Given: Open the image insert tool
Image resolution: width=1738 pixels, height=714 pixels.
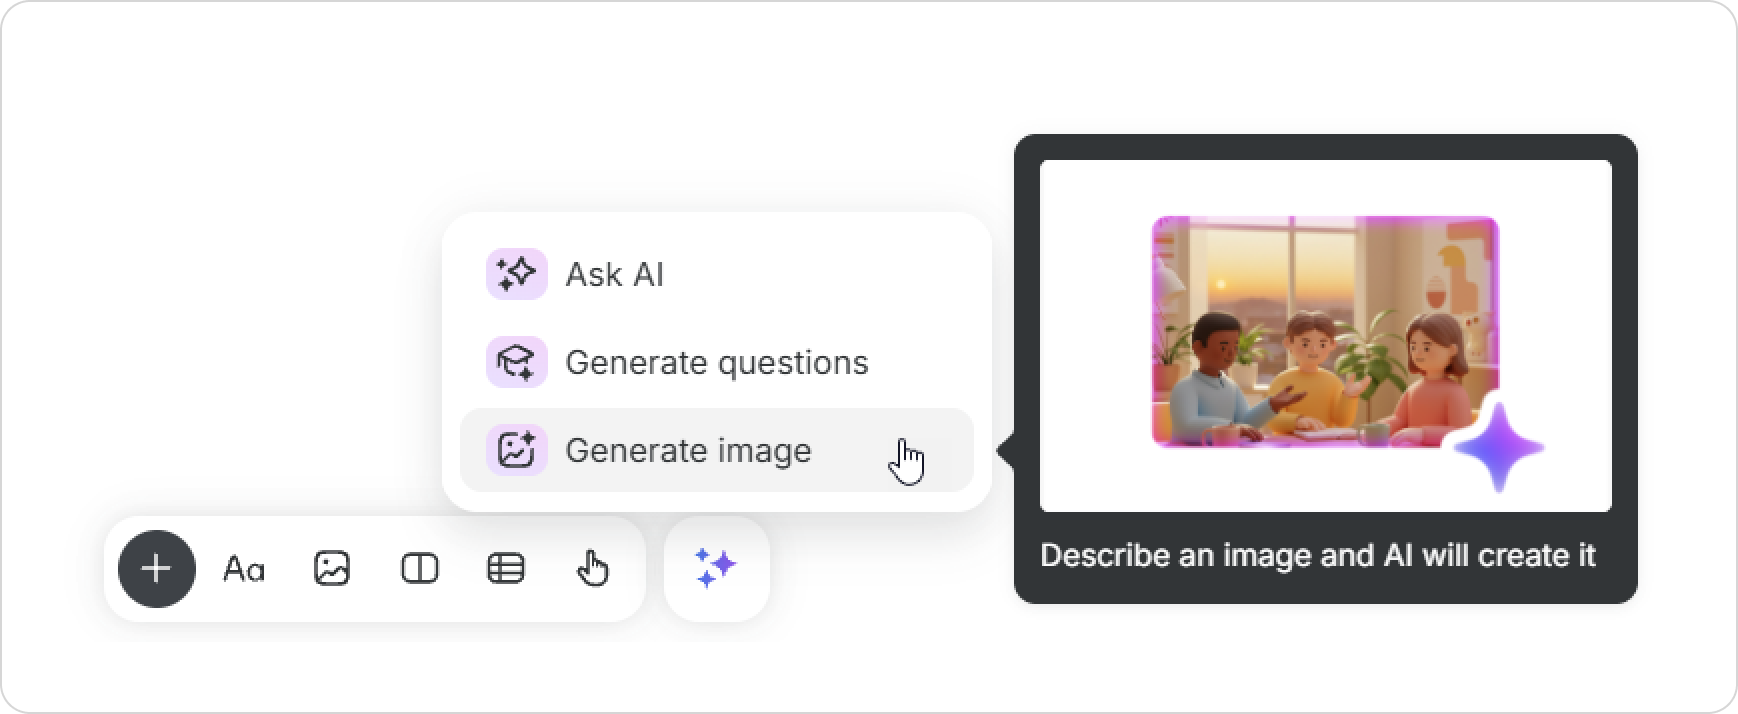Looking at the screenshot, I should pyautogui.click(x=331, y=569).
